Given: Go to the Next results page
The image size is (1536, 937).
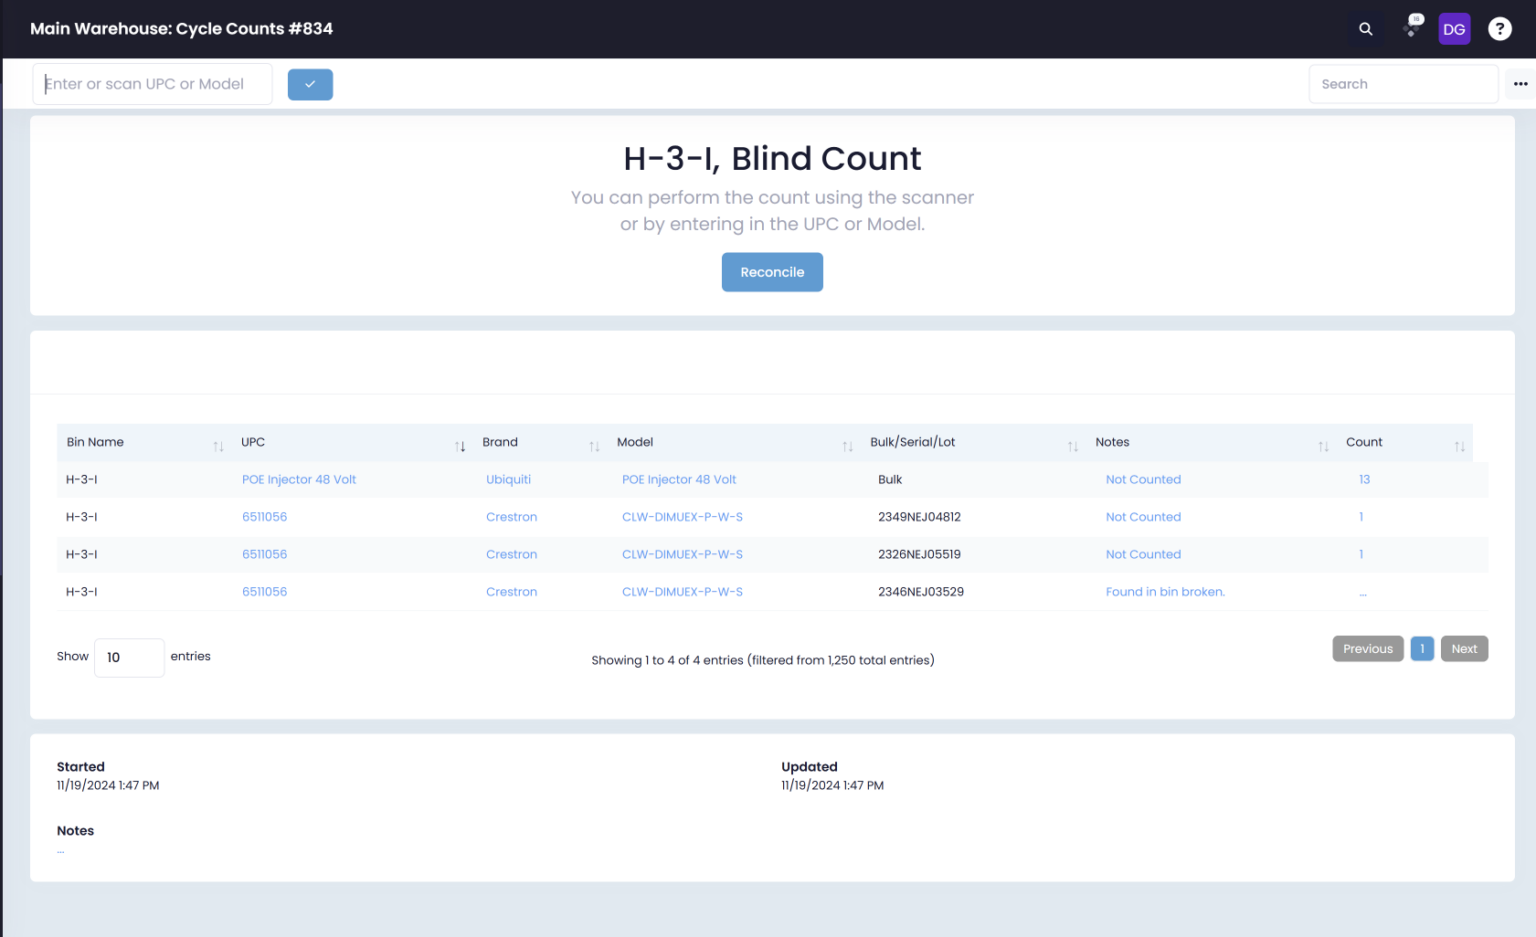Looking at the screenshot, I should [1464, 648].
